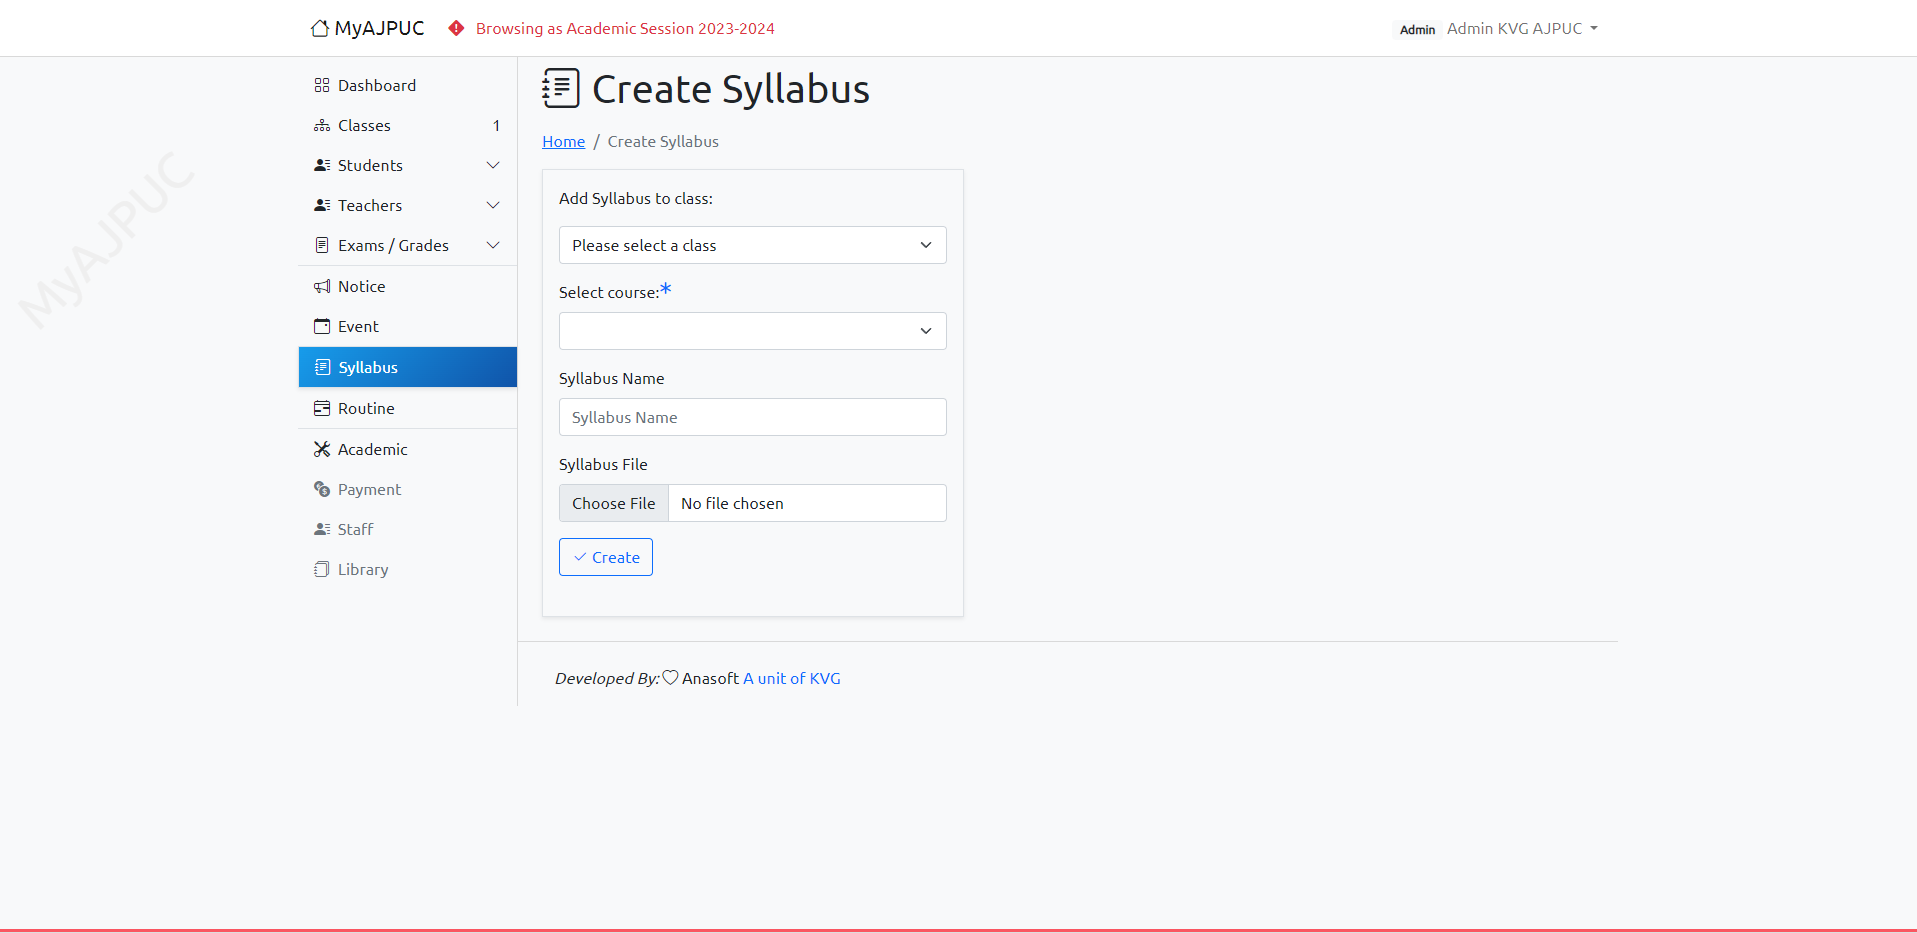Click the Event calendar icon
This screenshot has height=933, width=1917.
click(322, 326)
